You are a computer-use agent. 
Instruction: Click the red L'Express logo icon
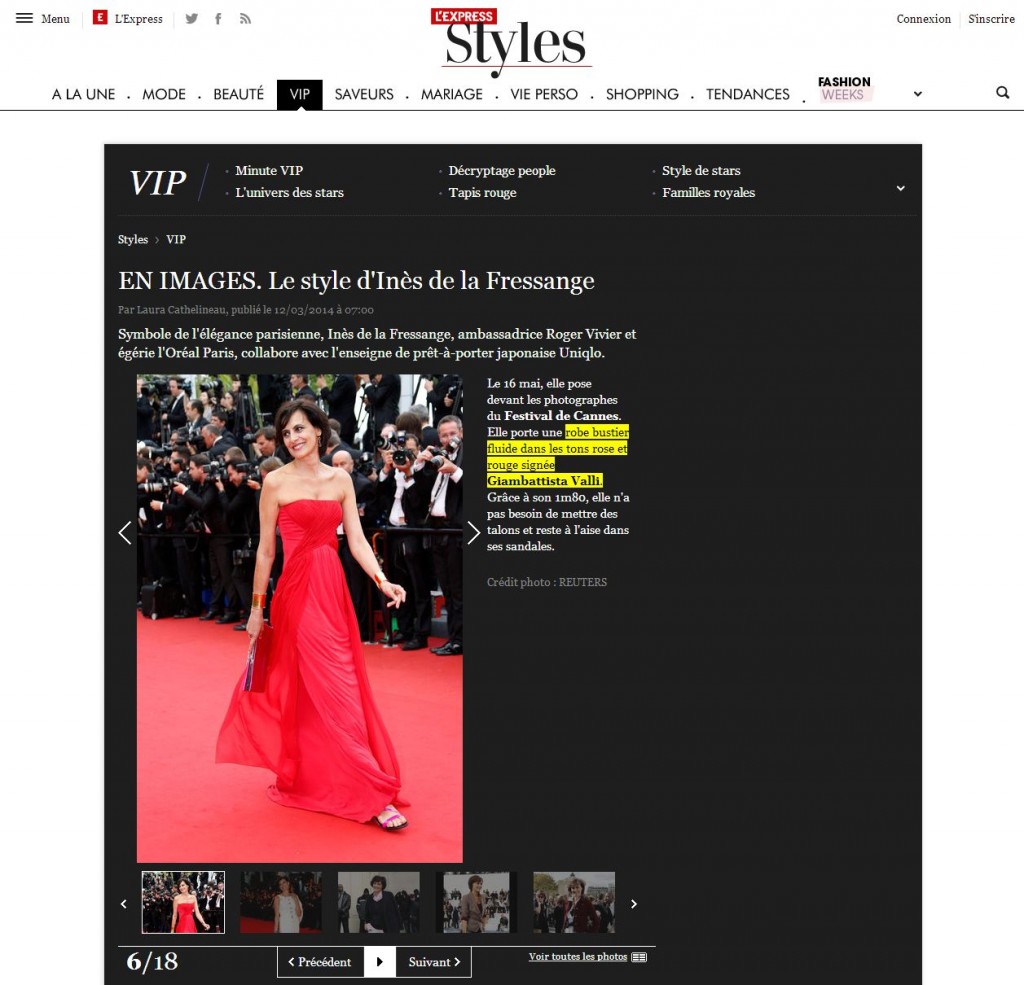point(99,18)
